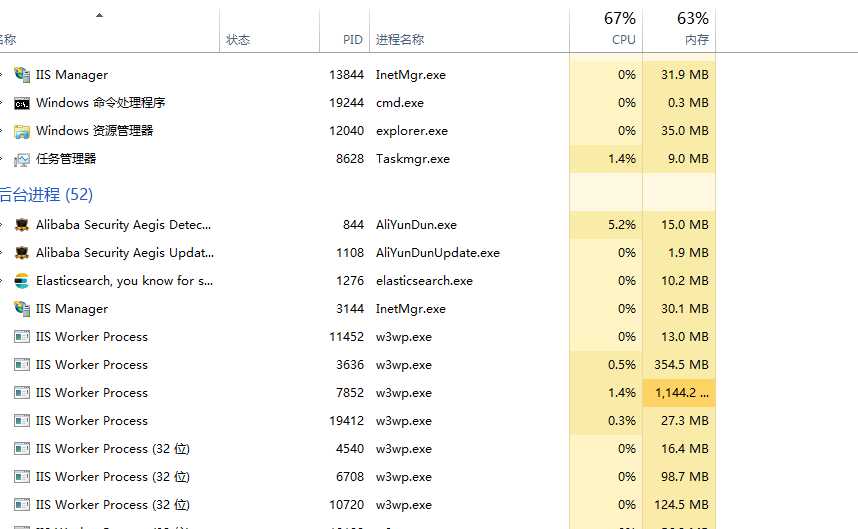Sort by 进程名称 column header
The image size is (858, 529).
400,40
